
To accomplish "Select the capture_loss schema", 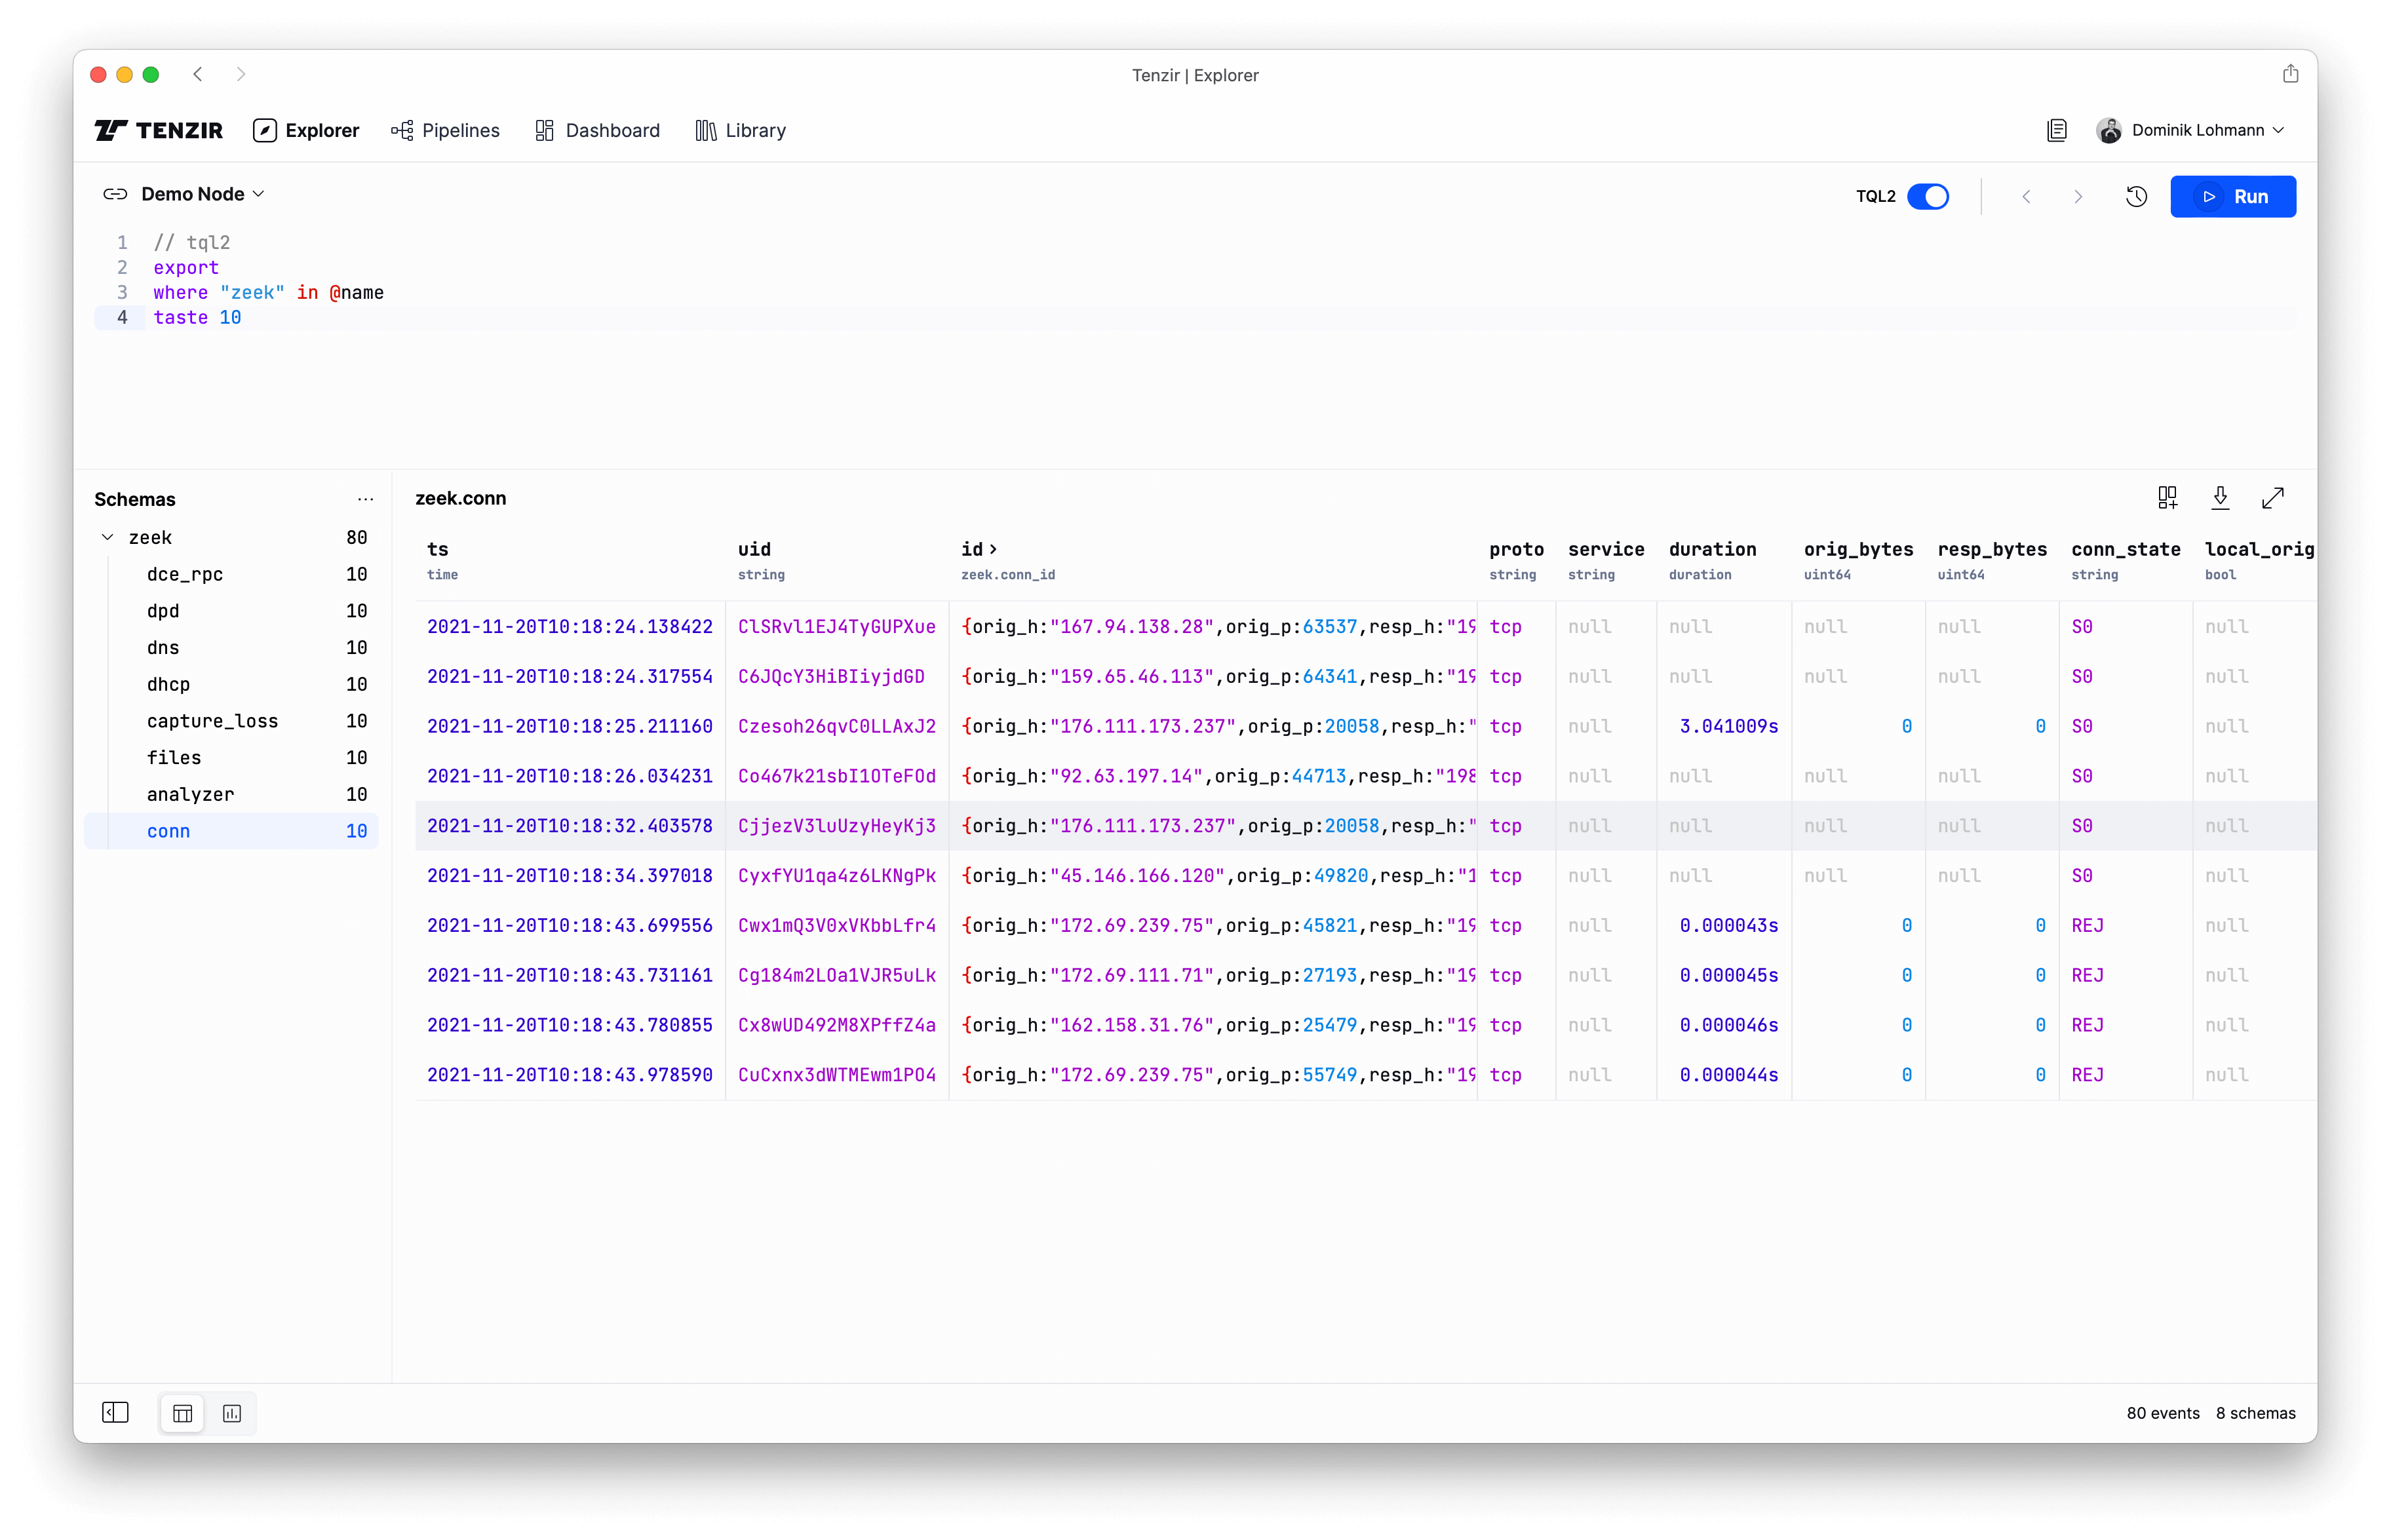I will click(232, 722).
